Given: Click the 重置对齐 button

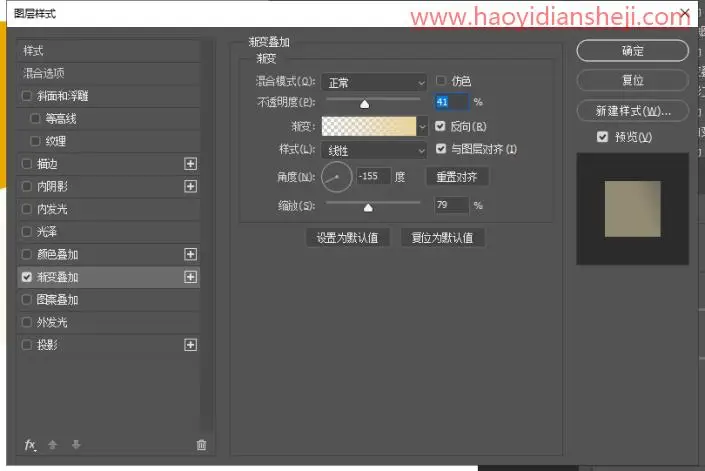Looking at the screenshot, I should [x=457, y=177].
